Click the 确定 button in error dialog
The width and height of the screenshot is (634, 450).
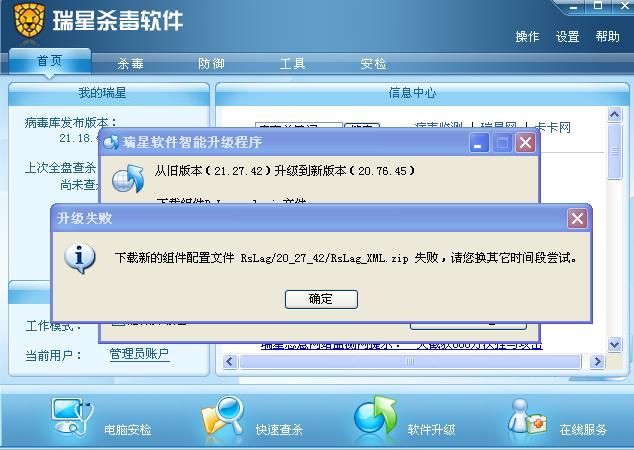click(x=321, y=299)
